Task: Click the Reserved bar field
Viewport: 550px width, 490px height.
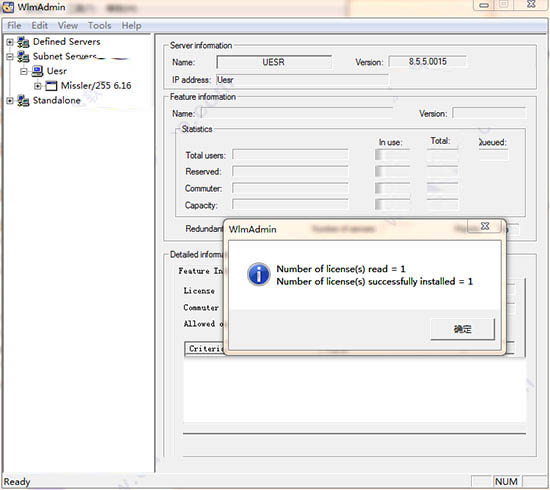Action: pos(290,172)
